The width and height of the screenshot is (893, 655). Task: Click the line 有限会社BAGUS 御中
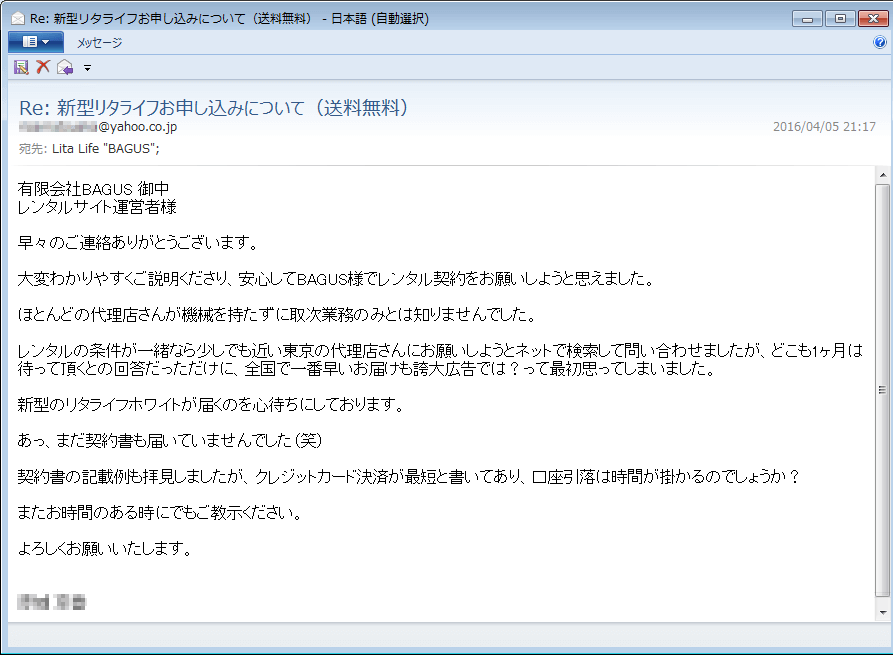[x=93, y=189]
